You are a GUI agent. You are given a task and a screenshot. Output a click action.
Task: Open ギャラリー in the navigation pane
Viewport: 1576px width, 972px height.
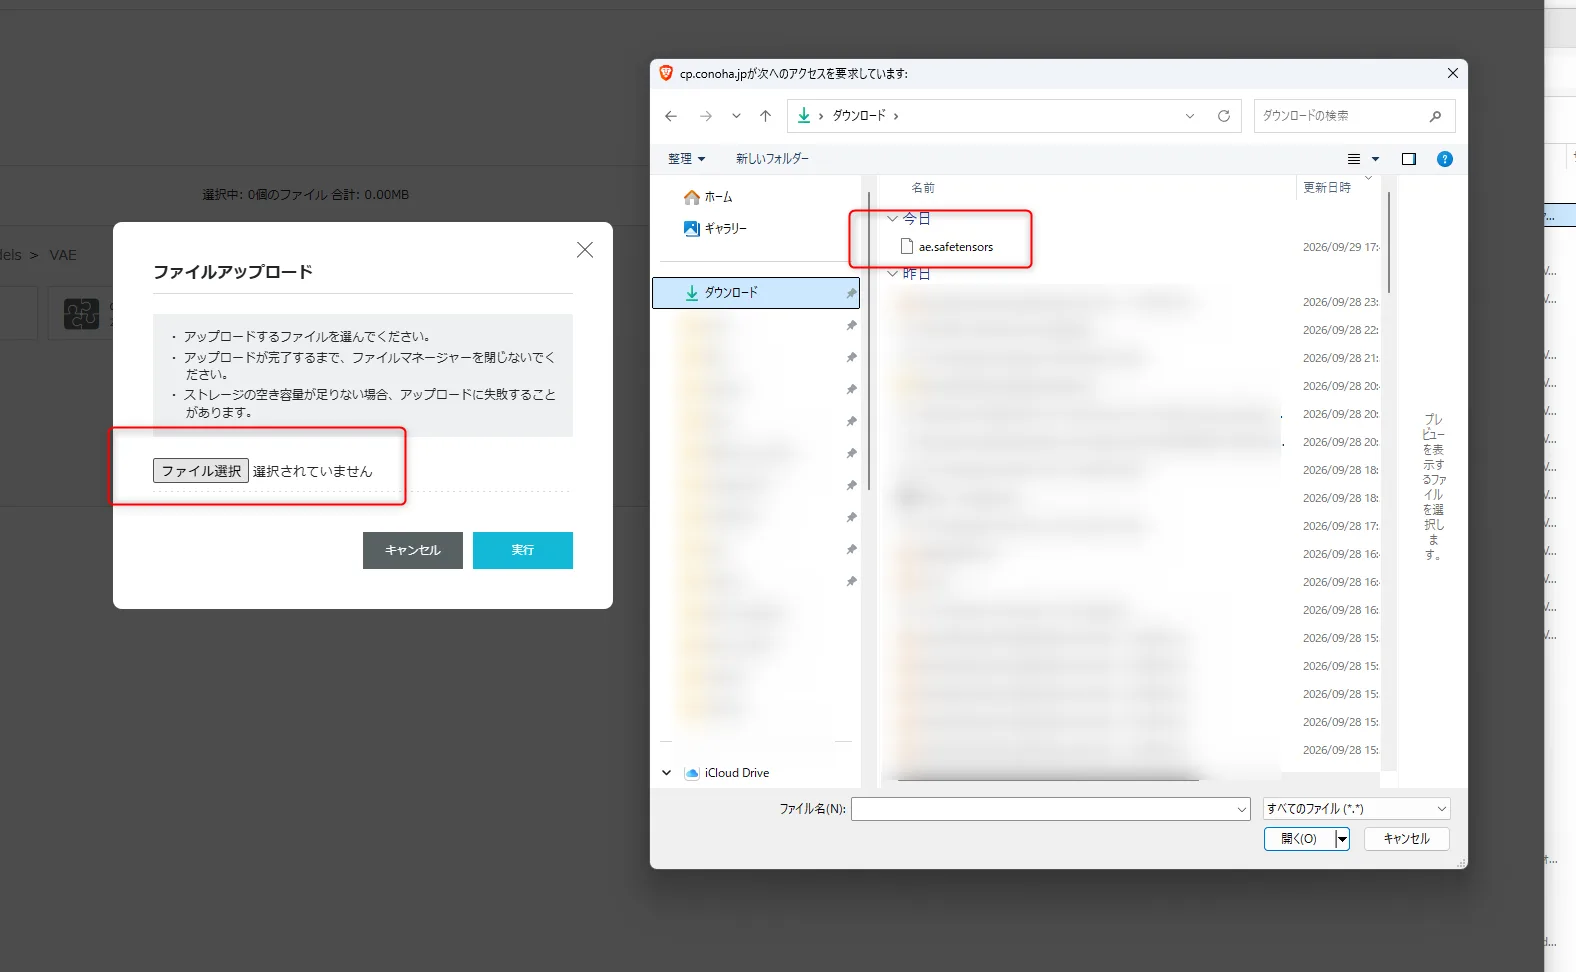coord(715,228)
